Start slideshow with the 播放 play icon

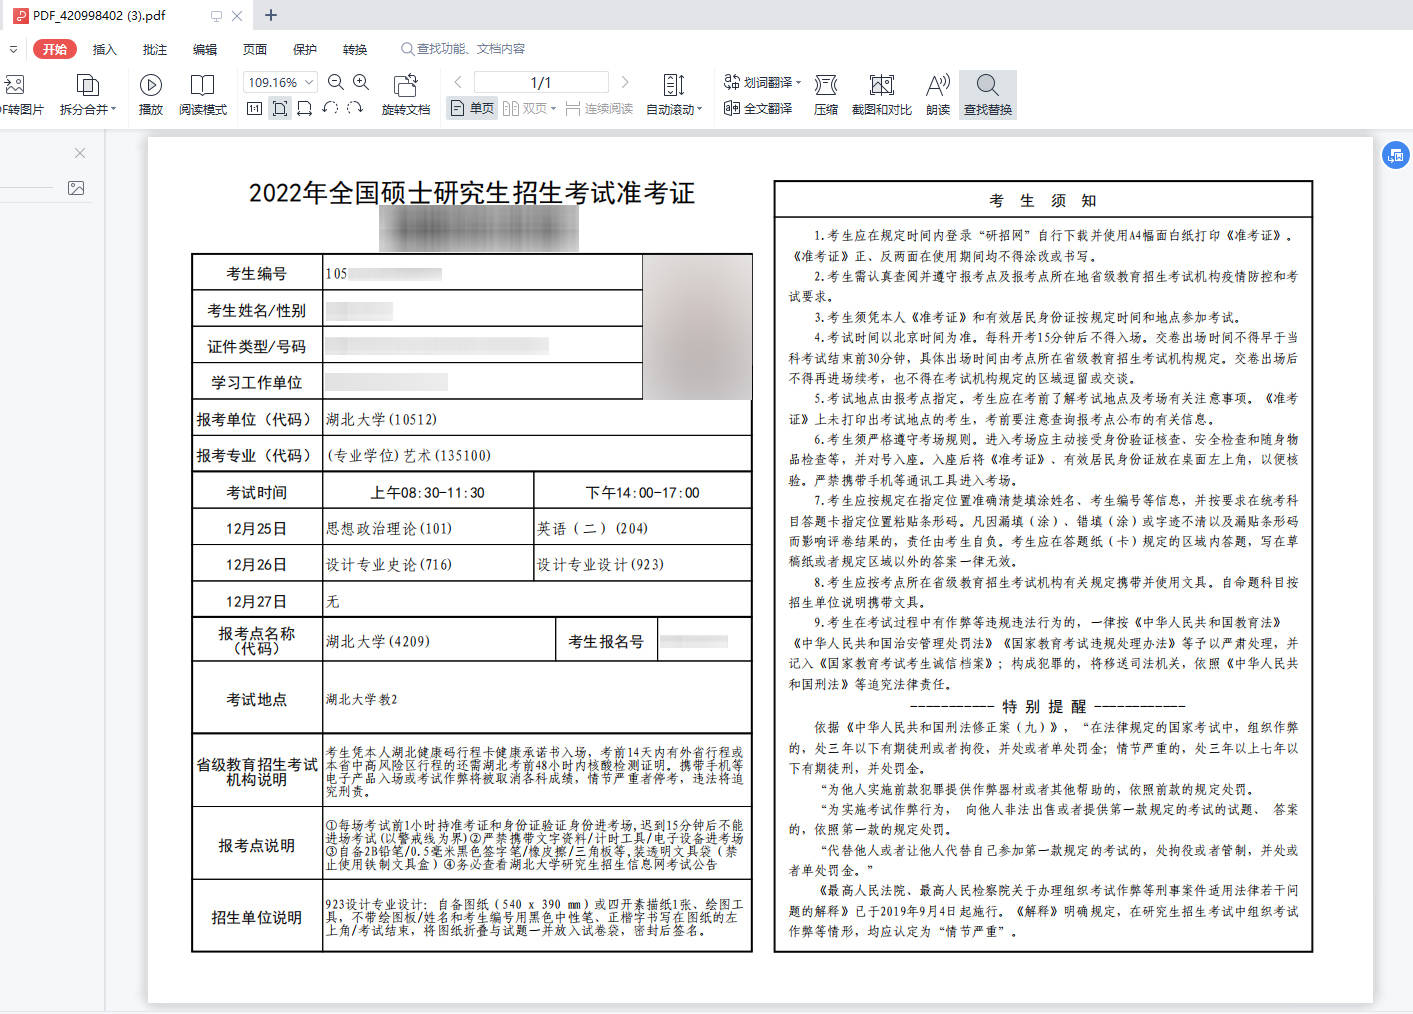(151, 94)
